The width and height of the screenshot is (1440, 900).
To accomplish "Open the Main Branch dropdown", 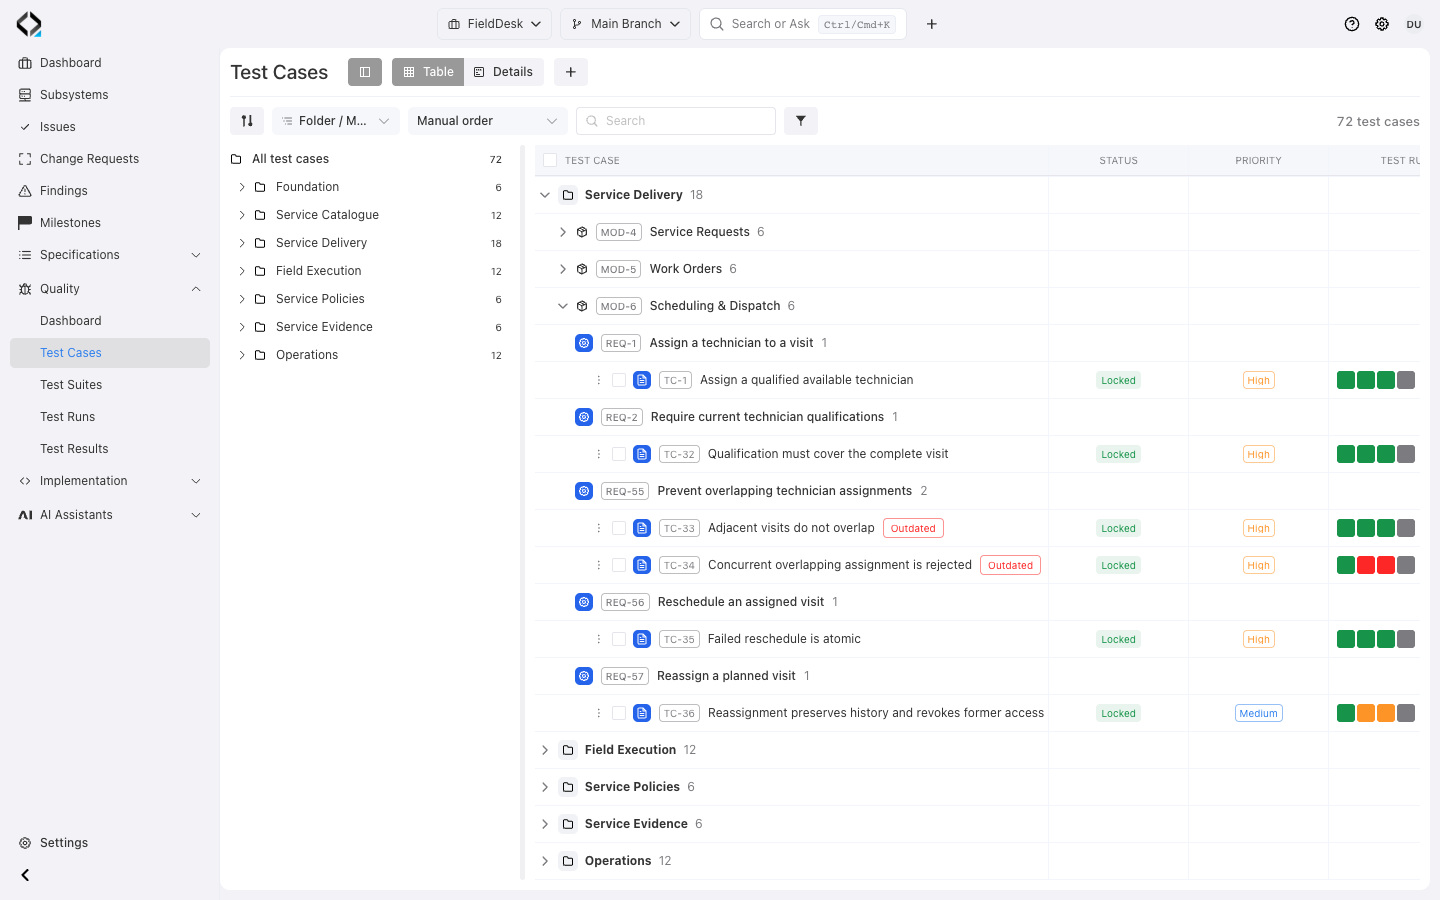I will (x=625, y=24).
